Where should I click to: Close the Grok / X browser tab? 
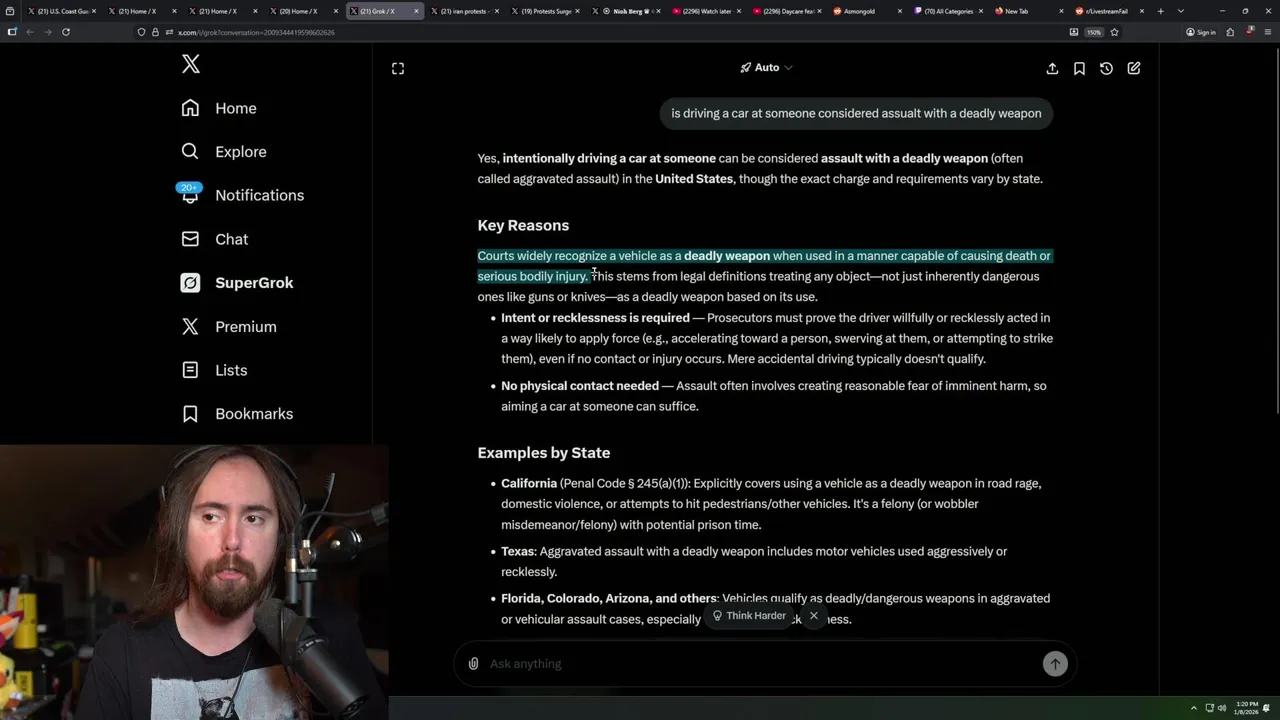click(416, 11)
